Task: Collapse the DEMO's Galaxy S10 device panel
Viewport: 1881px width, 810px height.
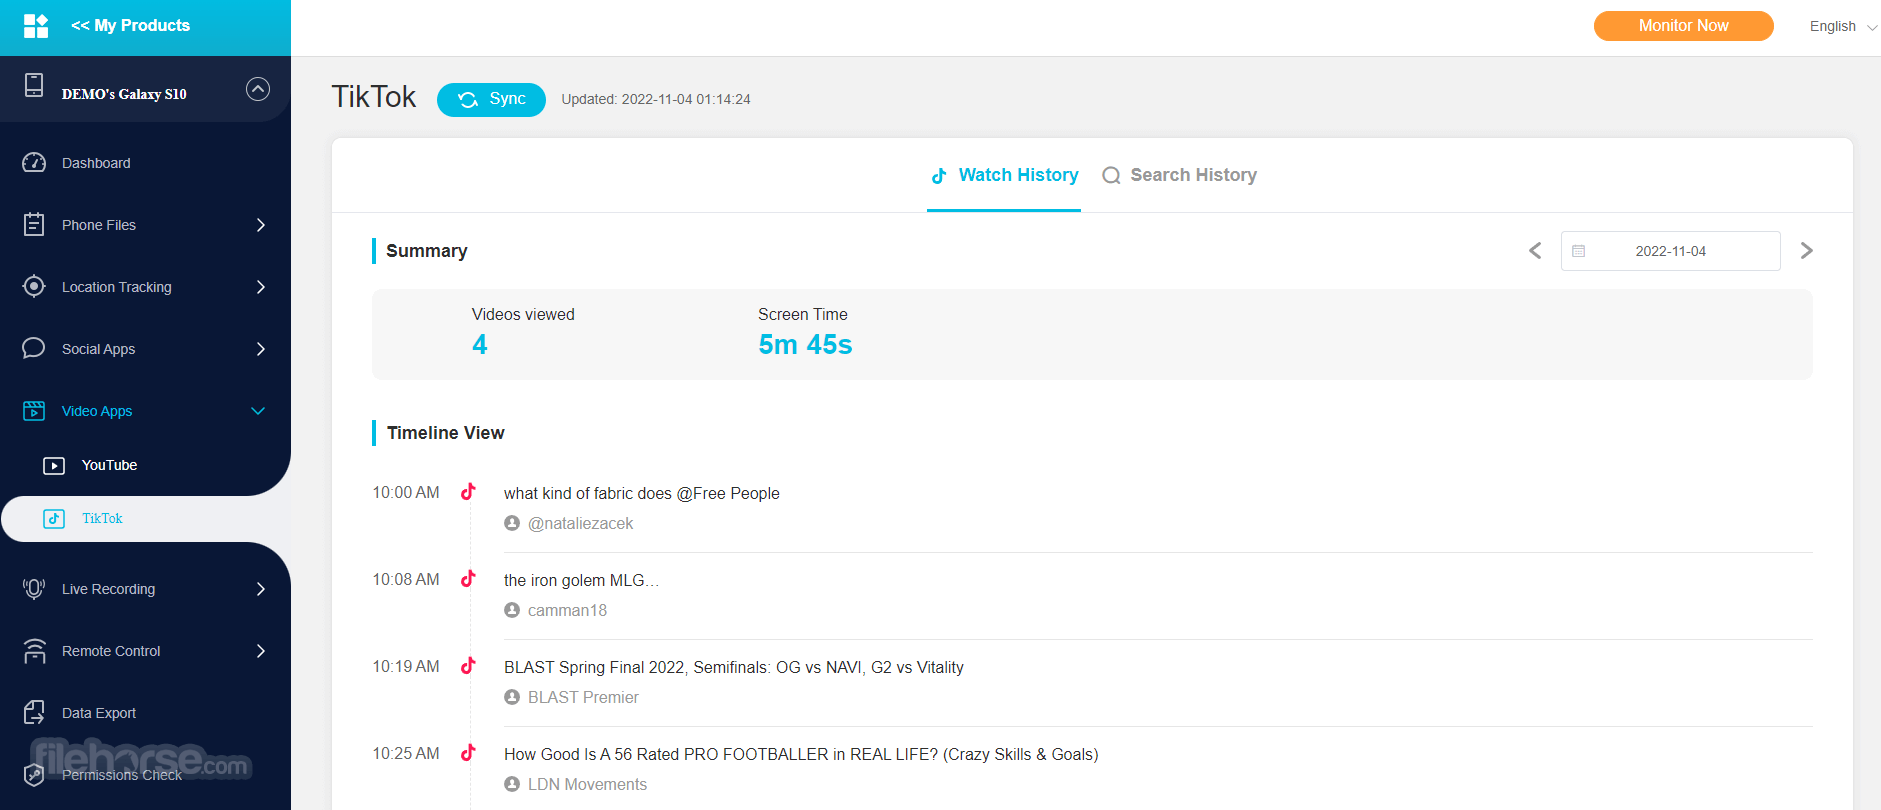Action: [x=258, y=89]
